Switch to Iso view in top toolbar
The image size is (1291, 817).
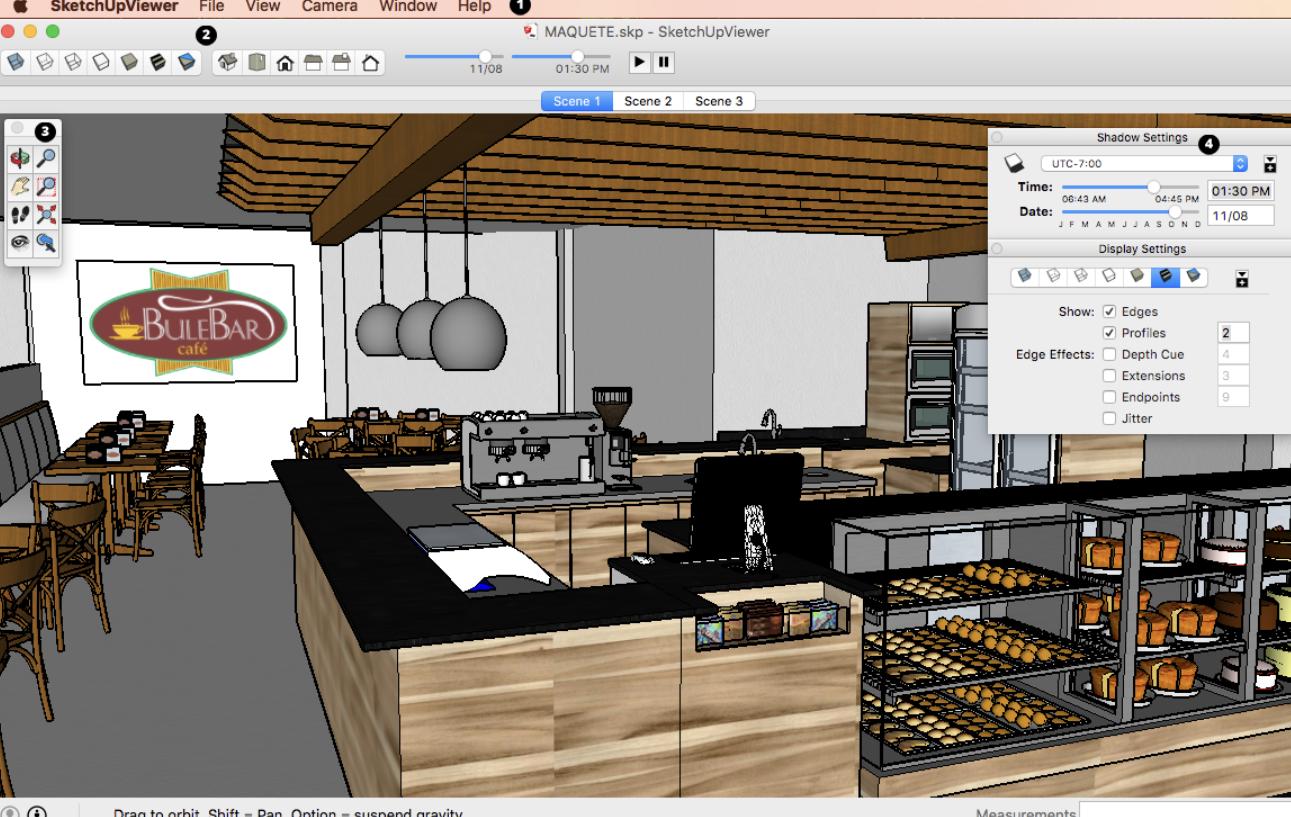[228, 63]
